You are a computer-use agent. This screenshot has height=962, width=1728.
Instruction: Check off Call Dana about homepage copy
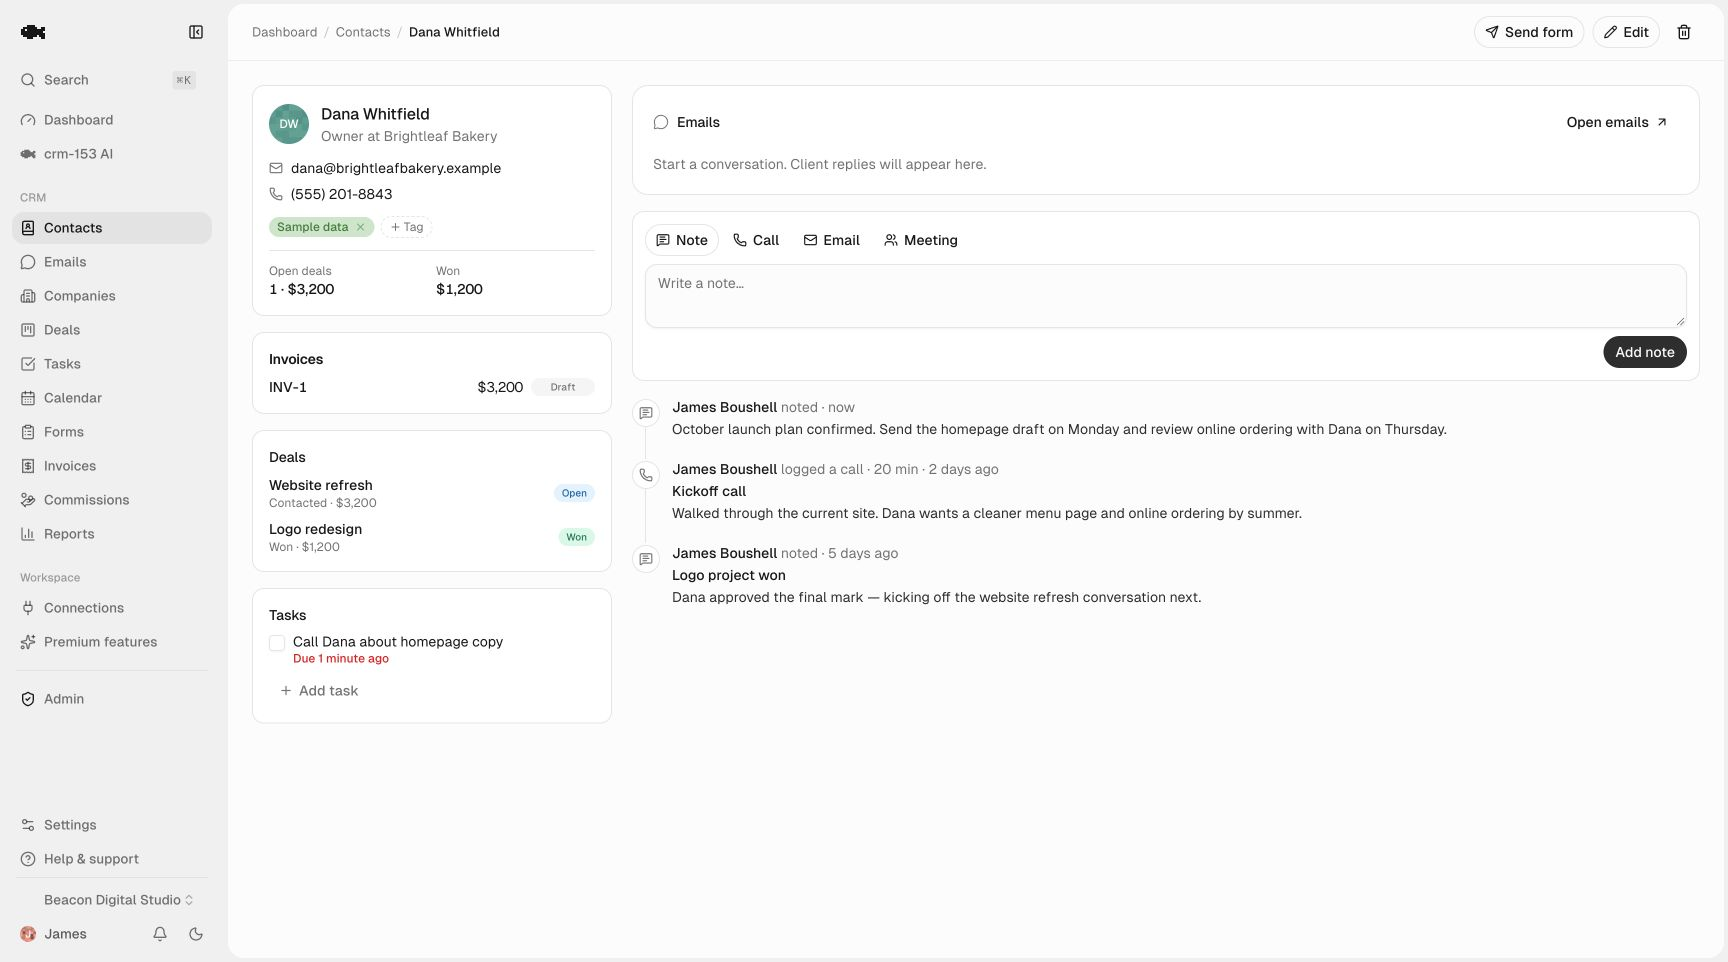click(277, 643)
